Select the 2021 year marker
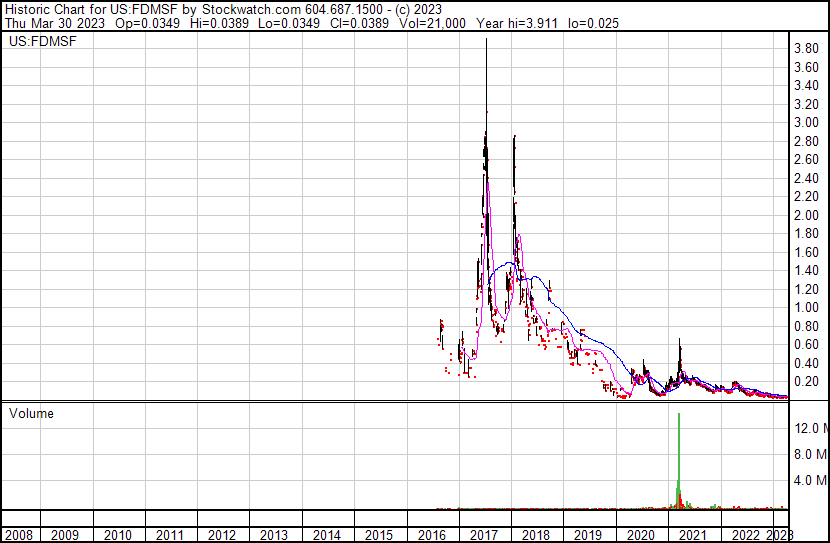 coord(692,535)
